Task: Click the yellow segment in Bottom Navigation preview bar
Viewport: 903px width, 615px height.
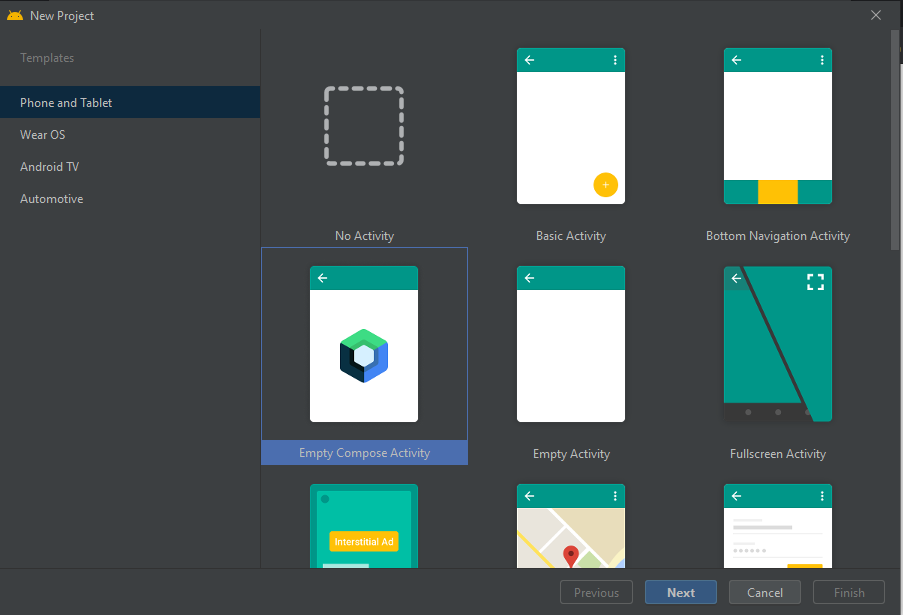Action: (777, 189)
